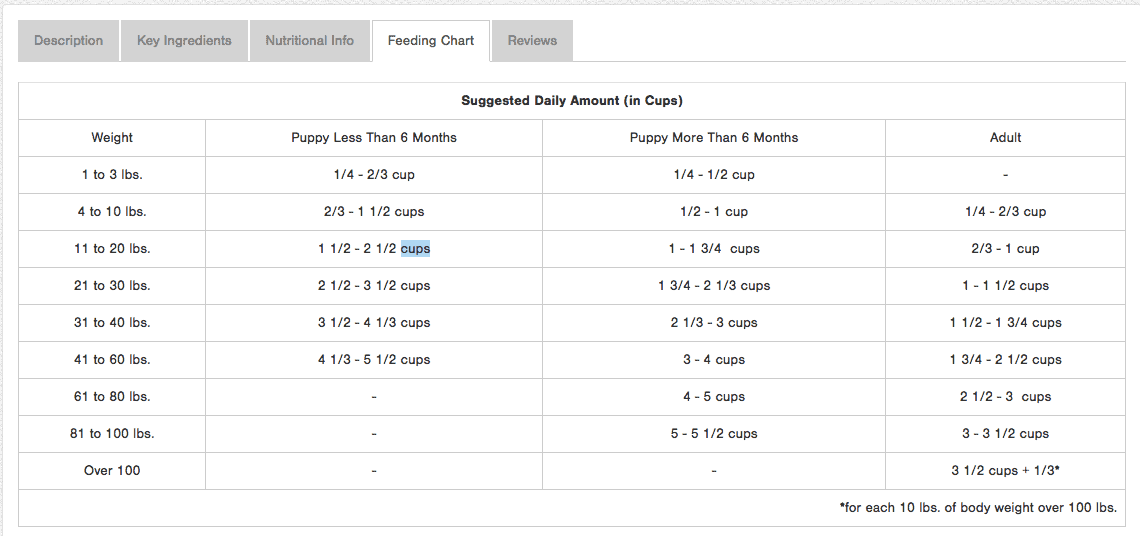The width and height of the screenshot is (1140, 536).
Task: Open the Nutritional Info tab
Action: 309,41
